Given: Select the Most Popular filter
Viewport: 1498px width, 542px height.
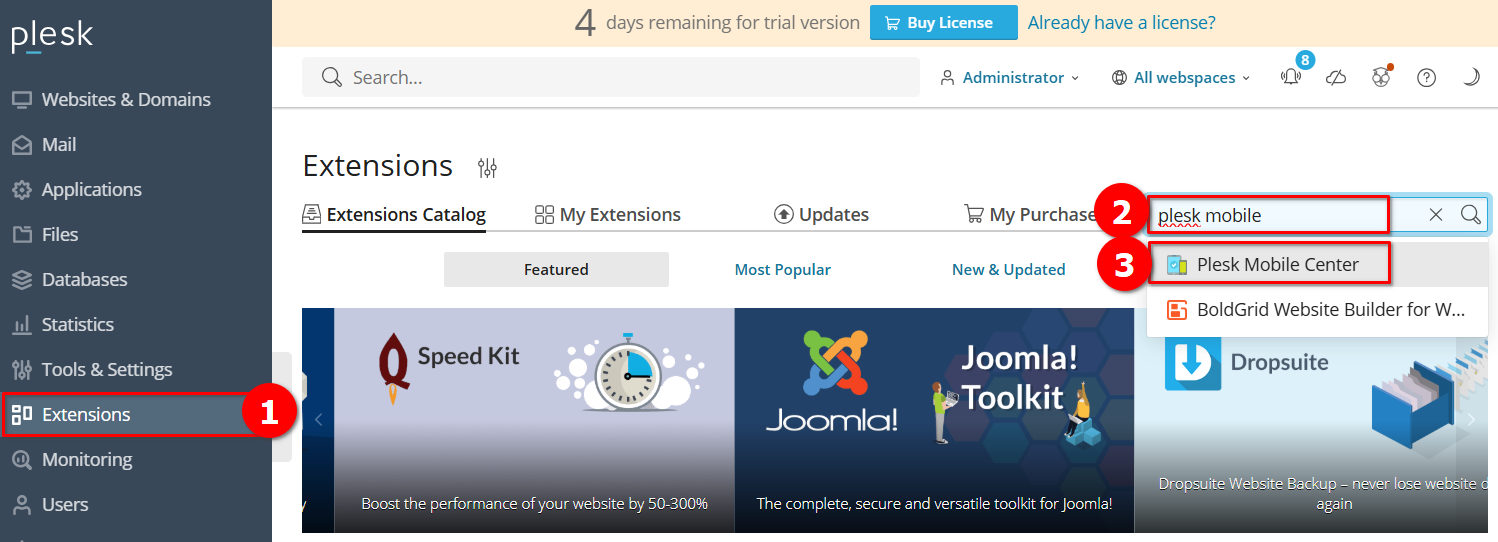Looking at the screenshot, I should 783,269.
